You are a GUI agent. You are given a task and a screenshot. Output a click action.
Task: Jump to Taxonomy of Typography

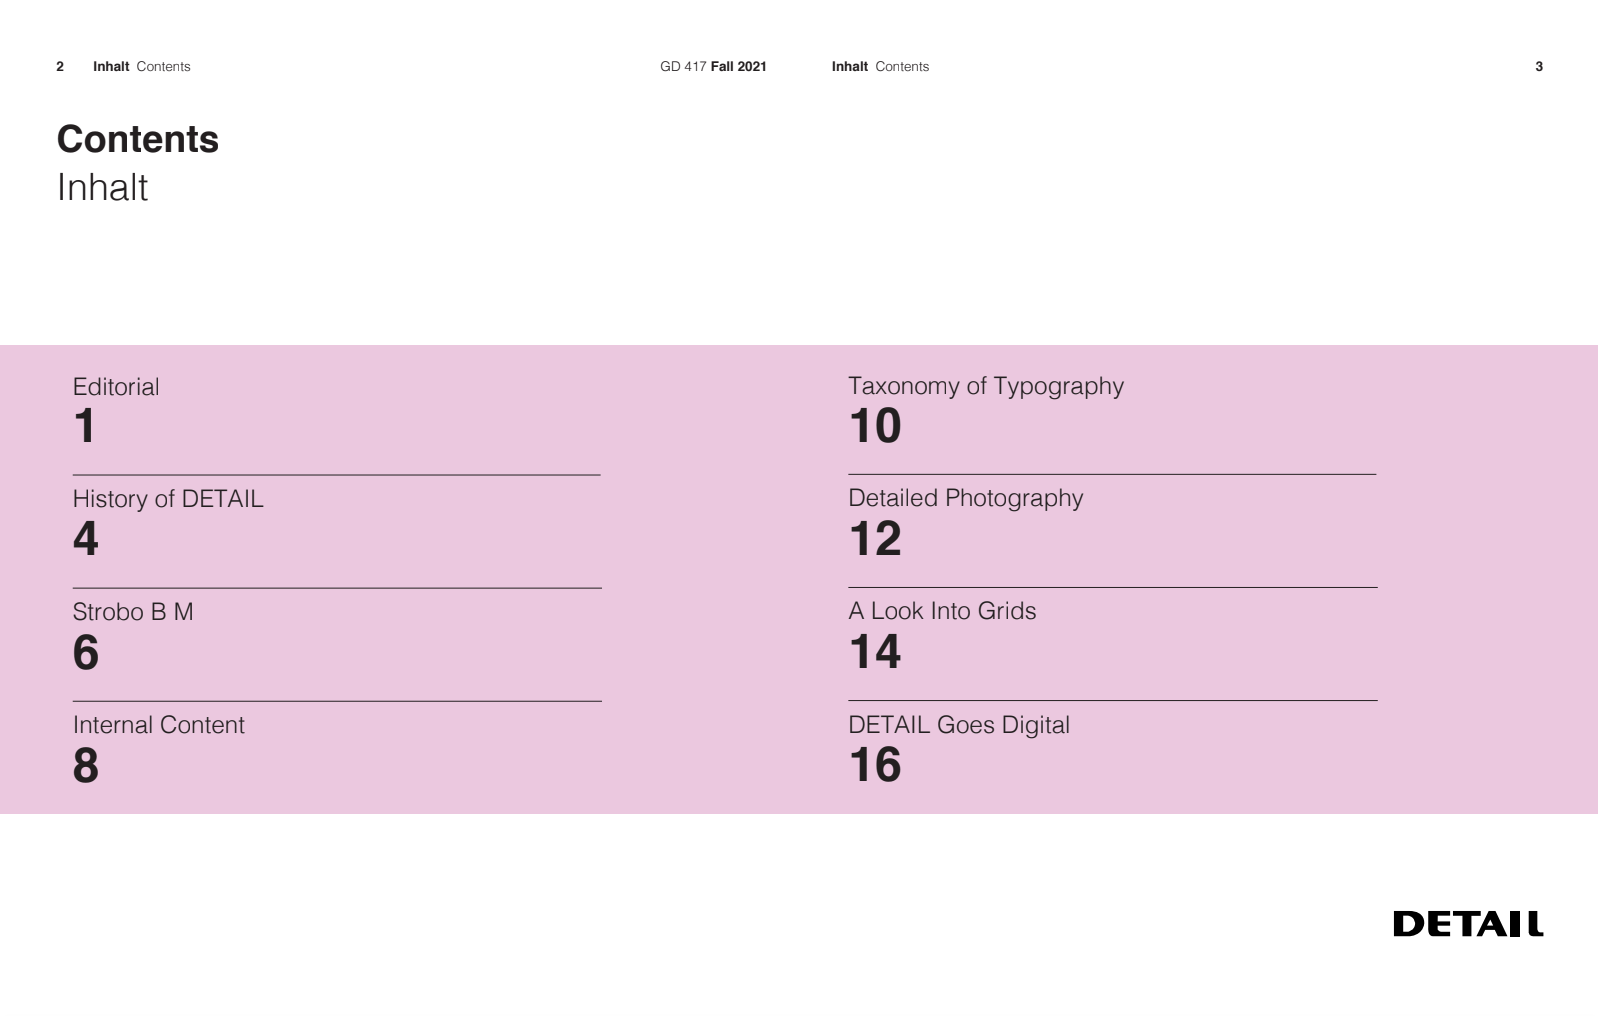pyautogui.click(x=985, y=386)
